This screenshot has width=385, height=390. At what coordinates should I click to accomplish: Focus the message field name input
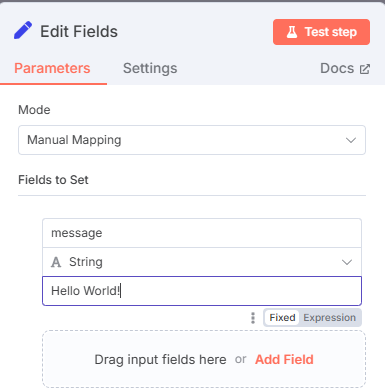point(202,233)
